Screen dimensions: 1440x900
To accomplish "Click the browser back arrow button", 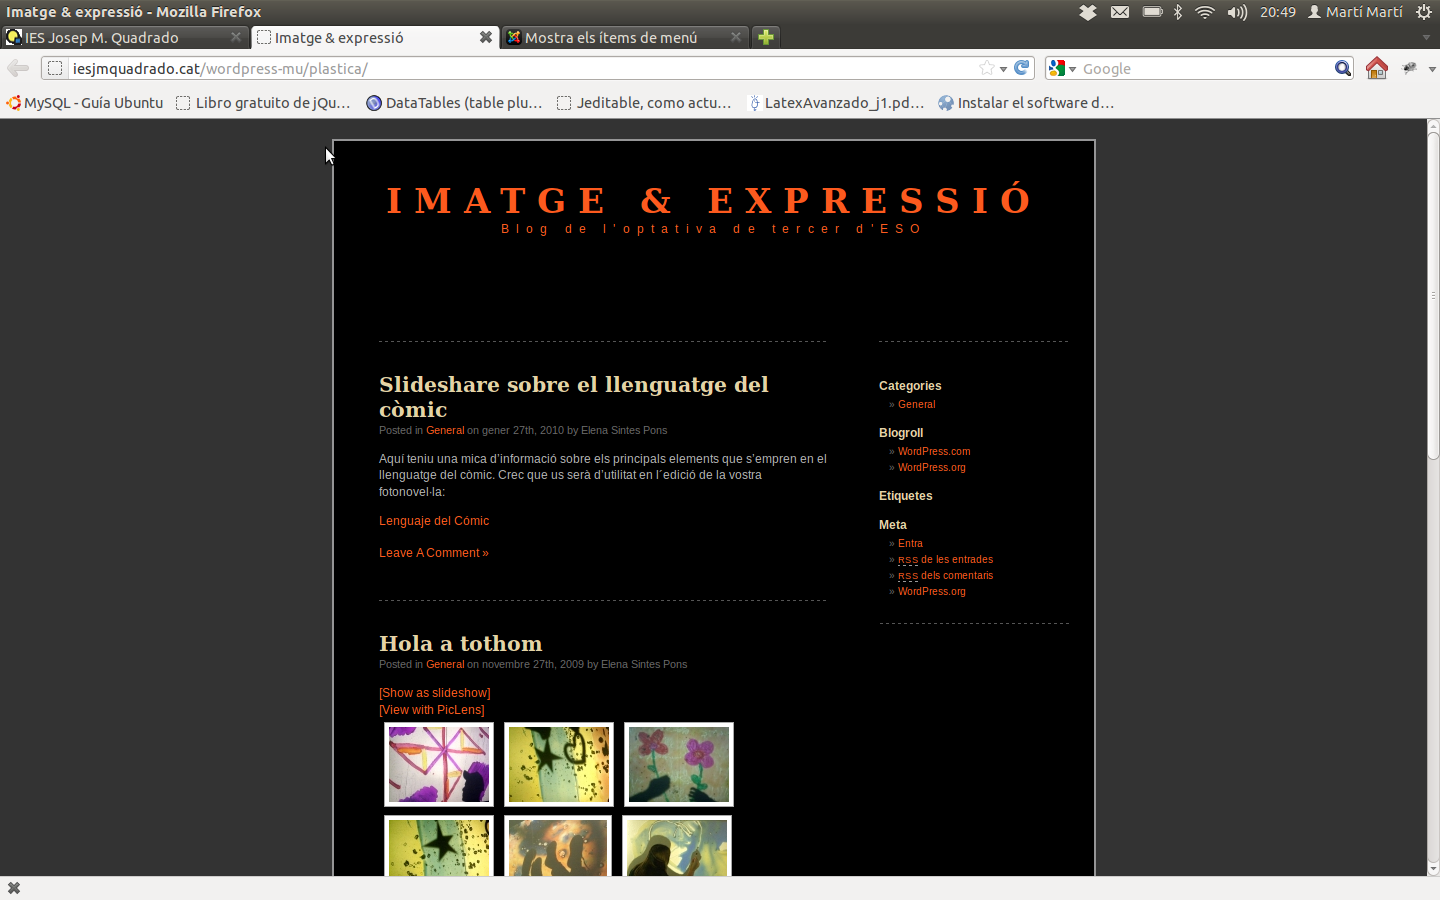I will tap(18, 68).
